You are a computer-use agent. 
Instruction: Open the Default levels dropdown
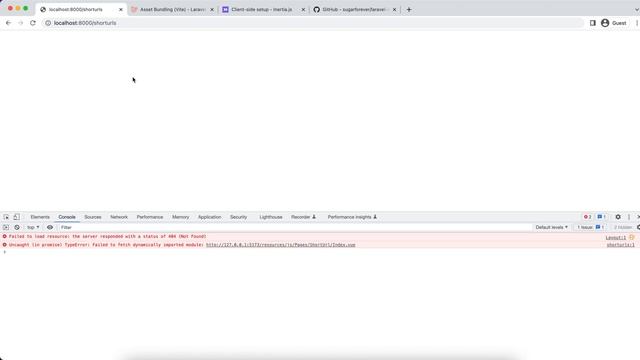[x=551, y=227]
